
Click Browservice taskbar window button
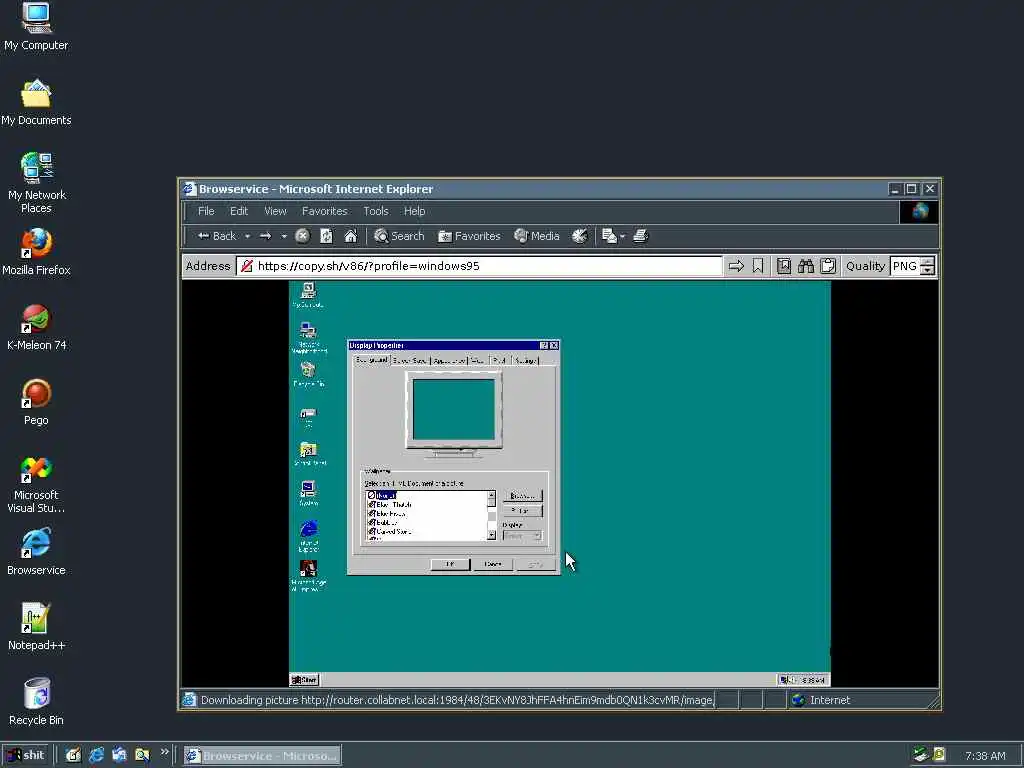point(262,756)
